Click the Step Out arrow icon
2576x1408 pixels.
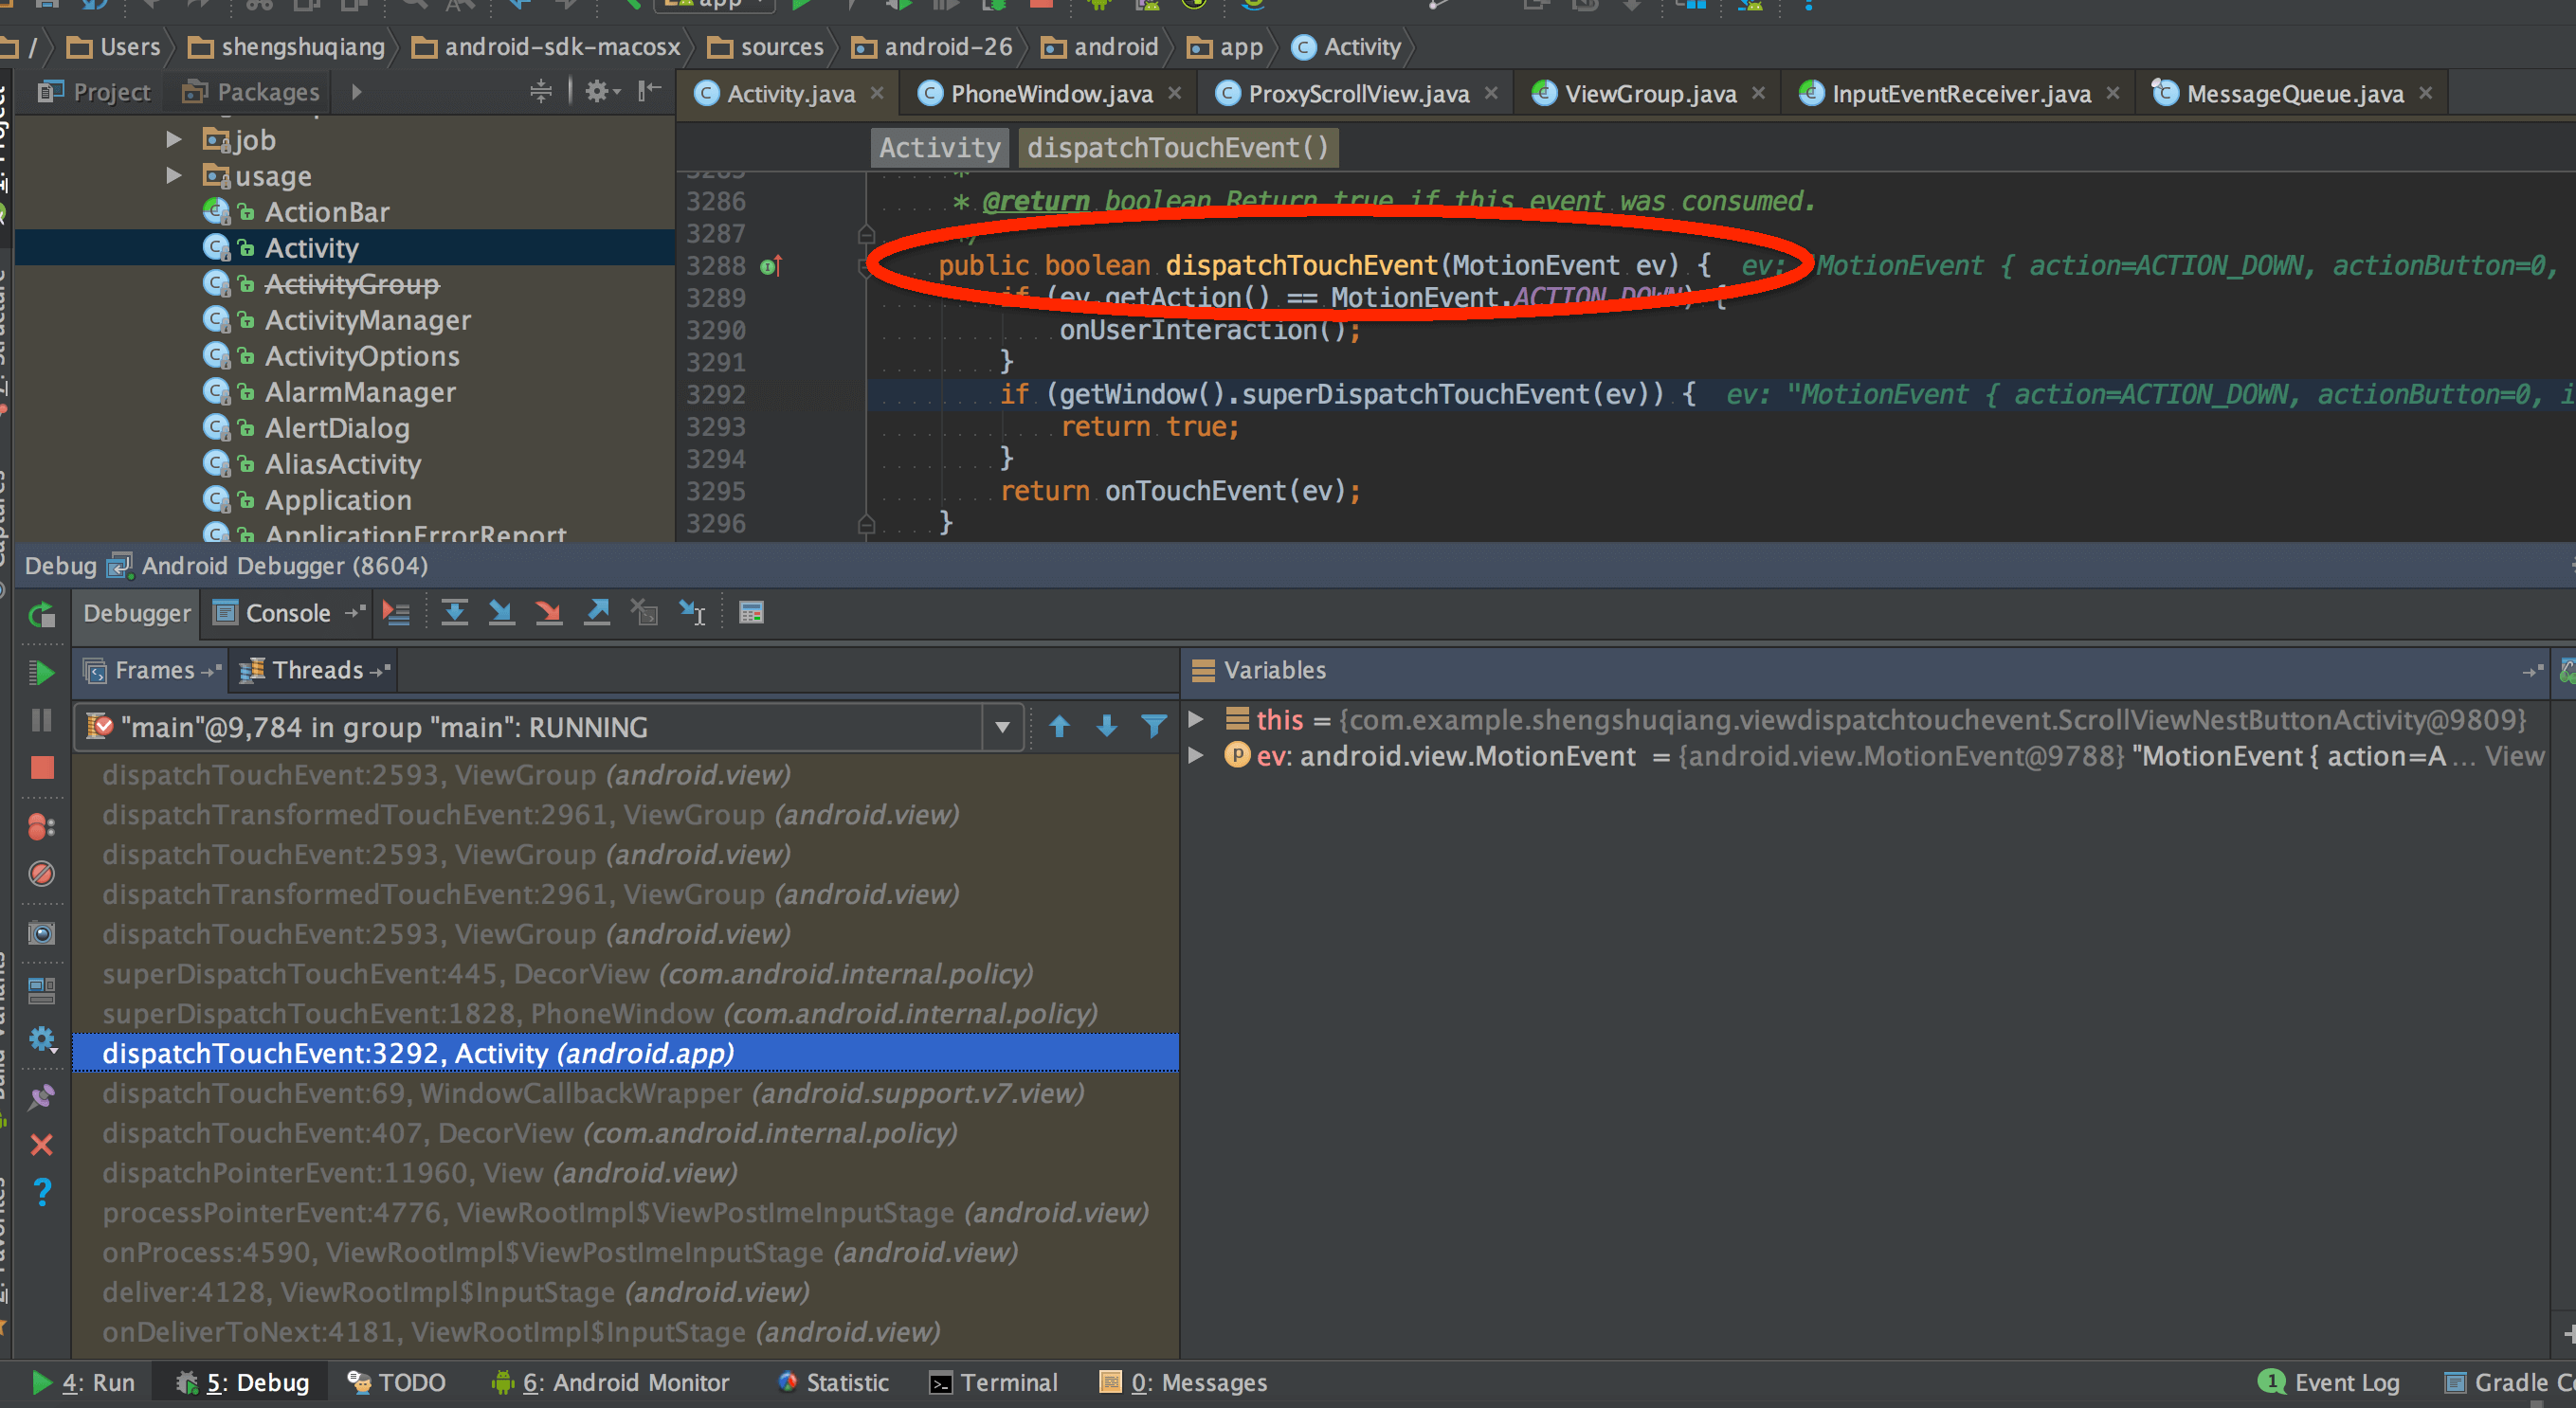[597, 612]
